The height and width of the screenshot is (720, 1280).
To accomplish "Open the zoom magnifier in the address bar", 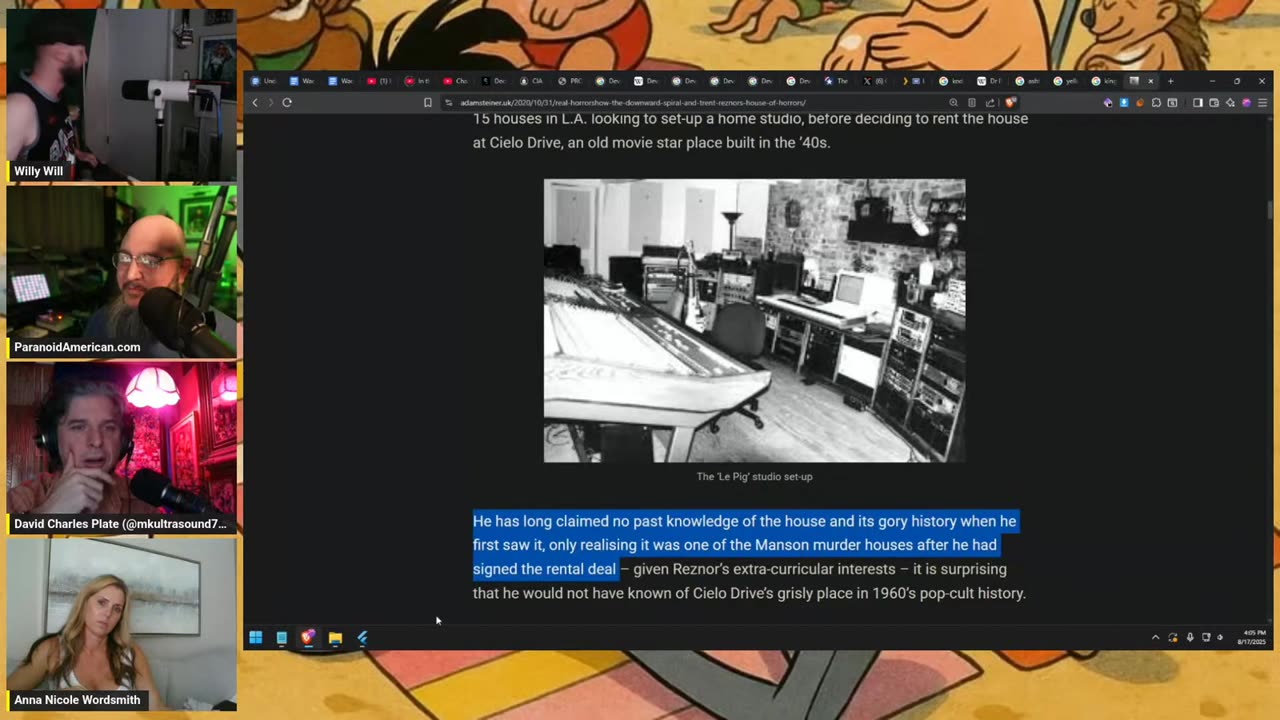I will point(953,102).
